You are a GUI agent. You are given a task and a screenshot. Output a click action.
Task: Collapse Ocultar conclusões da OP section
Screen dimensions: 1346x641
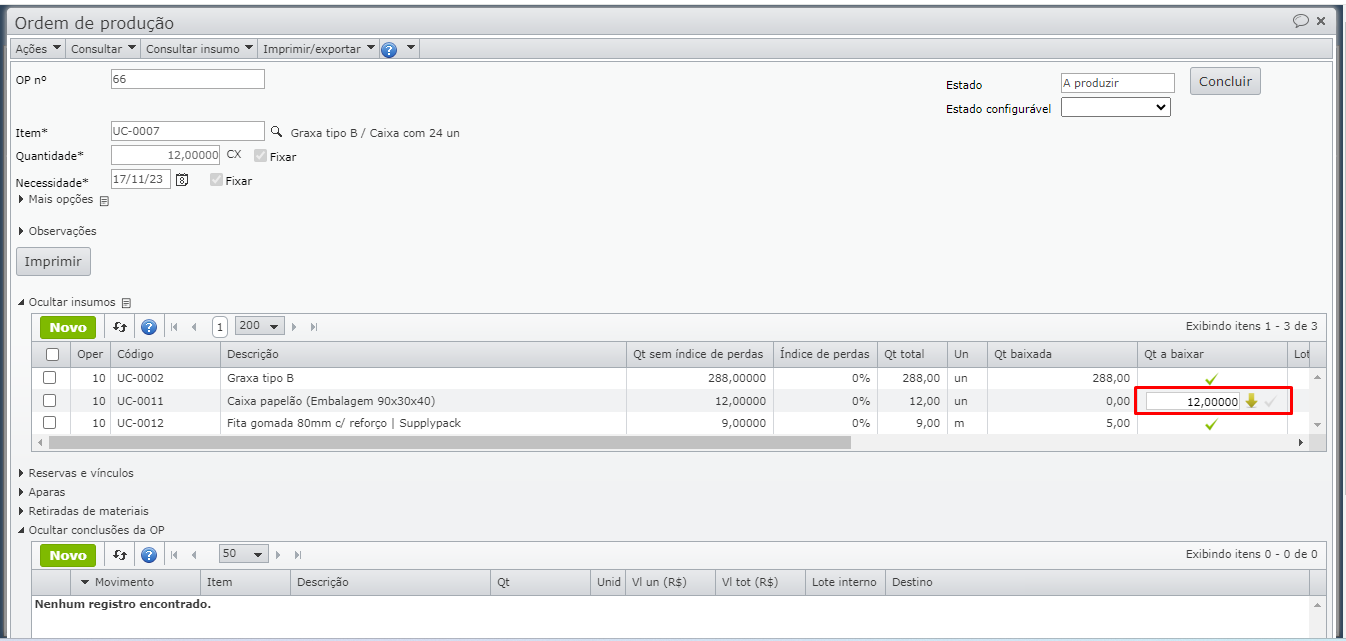(x=92, y=529)
